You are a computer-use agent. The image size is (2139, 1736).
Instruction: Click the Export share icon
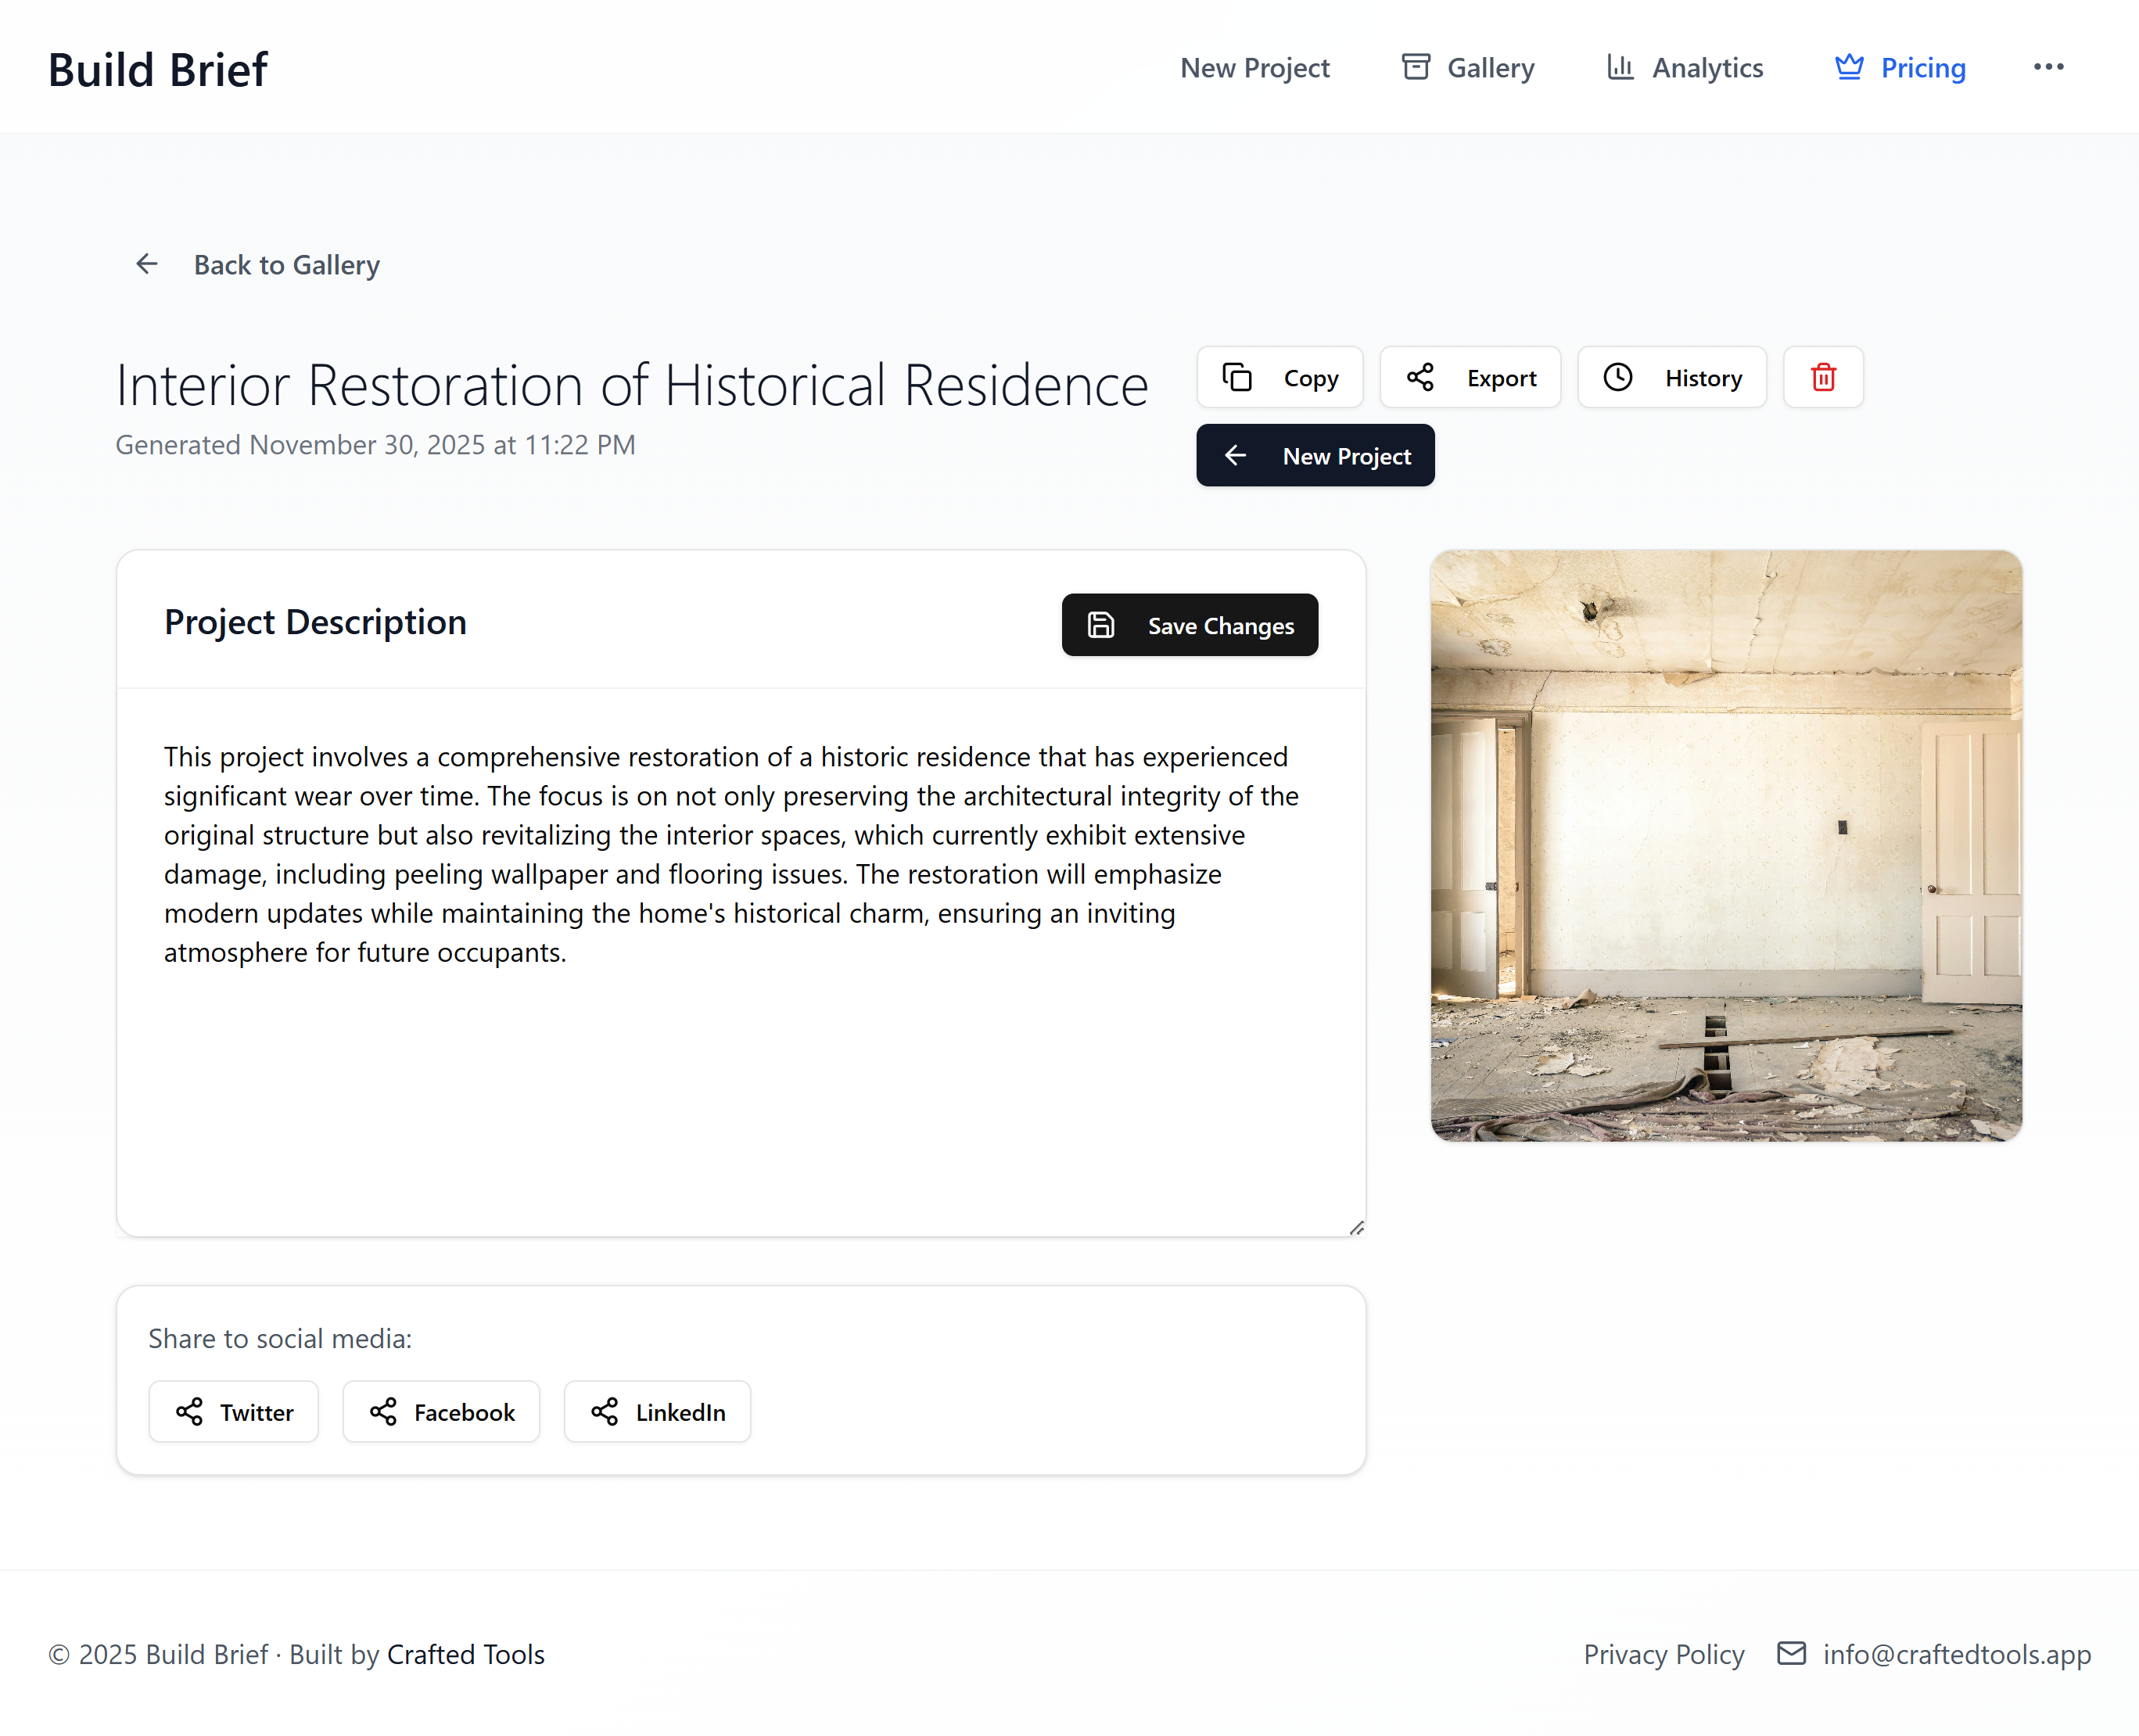coord(1419,377)
